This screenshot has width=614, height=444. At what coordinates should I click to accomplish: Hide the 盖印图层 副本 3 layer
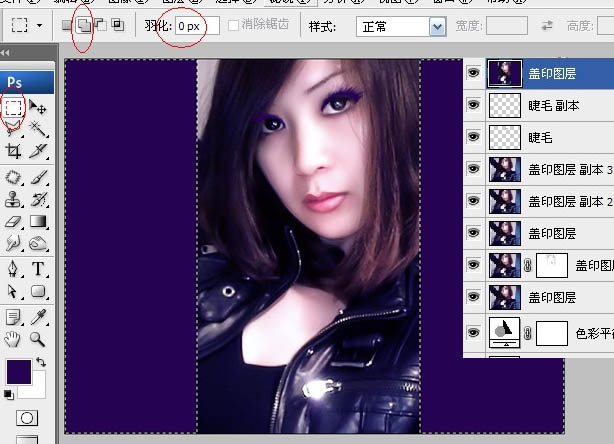474,169
